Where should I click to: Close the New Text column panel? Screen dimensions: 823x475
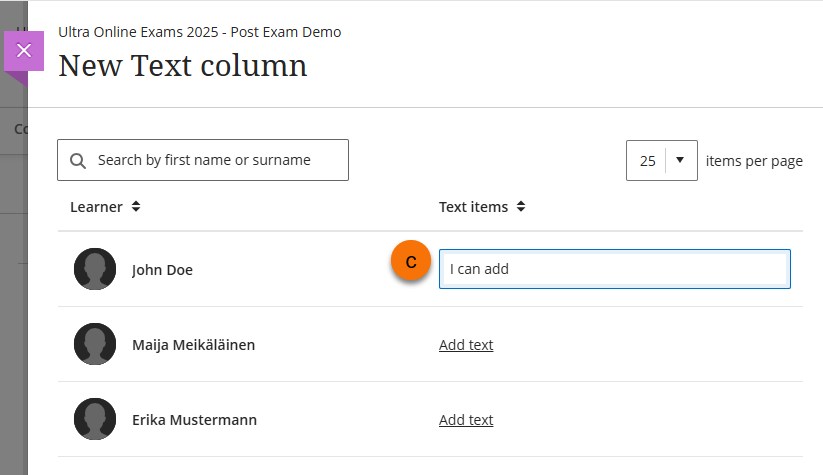[24, 51]
